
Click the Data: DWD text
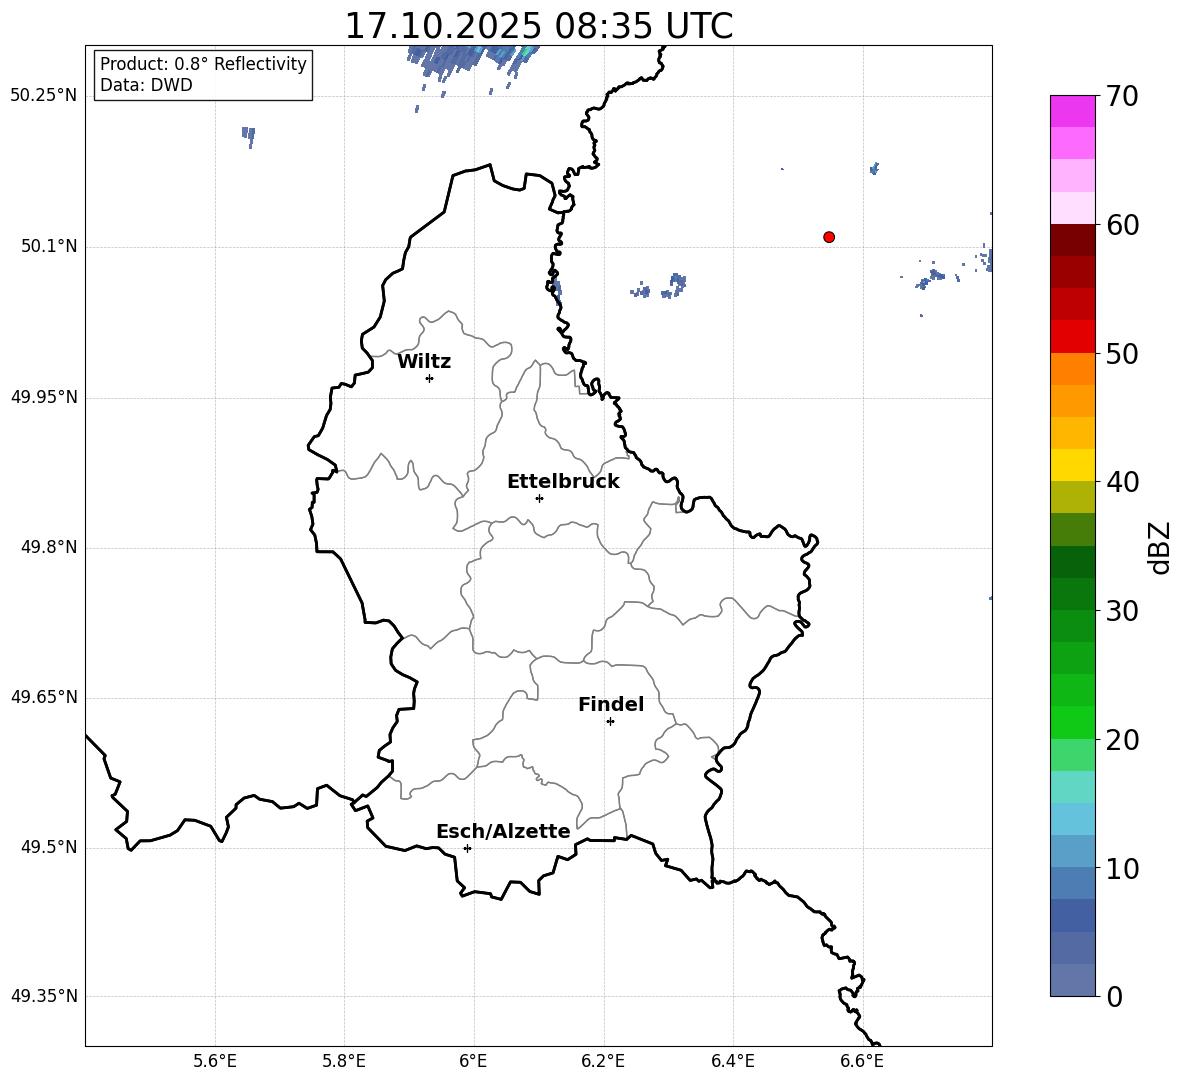[x=146, y=85]
